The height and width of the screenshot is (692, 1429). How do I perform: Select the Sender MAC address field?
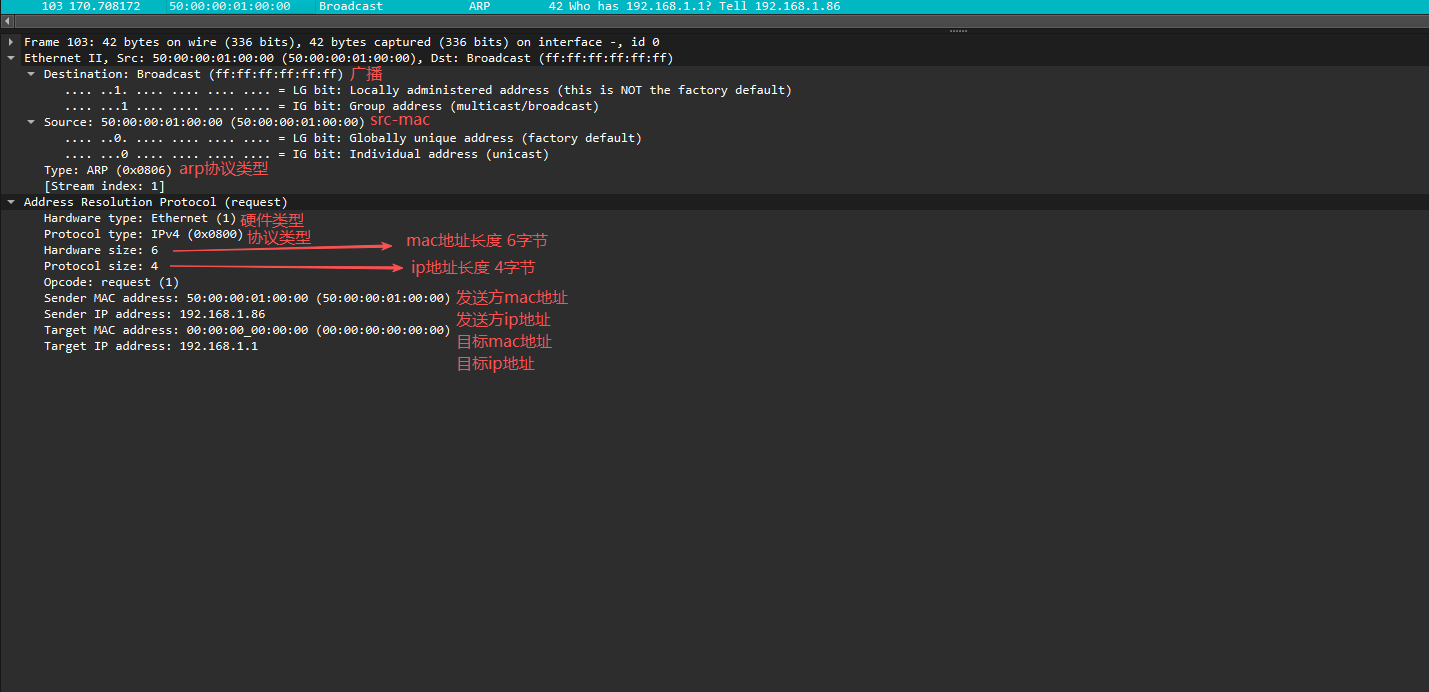point(247,298)
